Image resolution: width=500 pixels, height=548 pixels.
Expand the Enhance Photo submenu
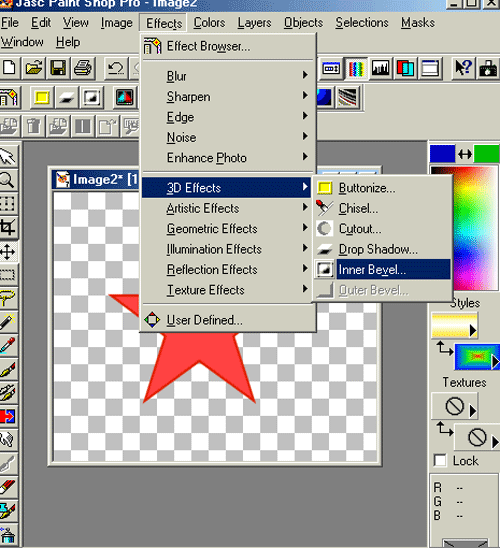(227, 158)
